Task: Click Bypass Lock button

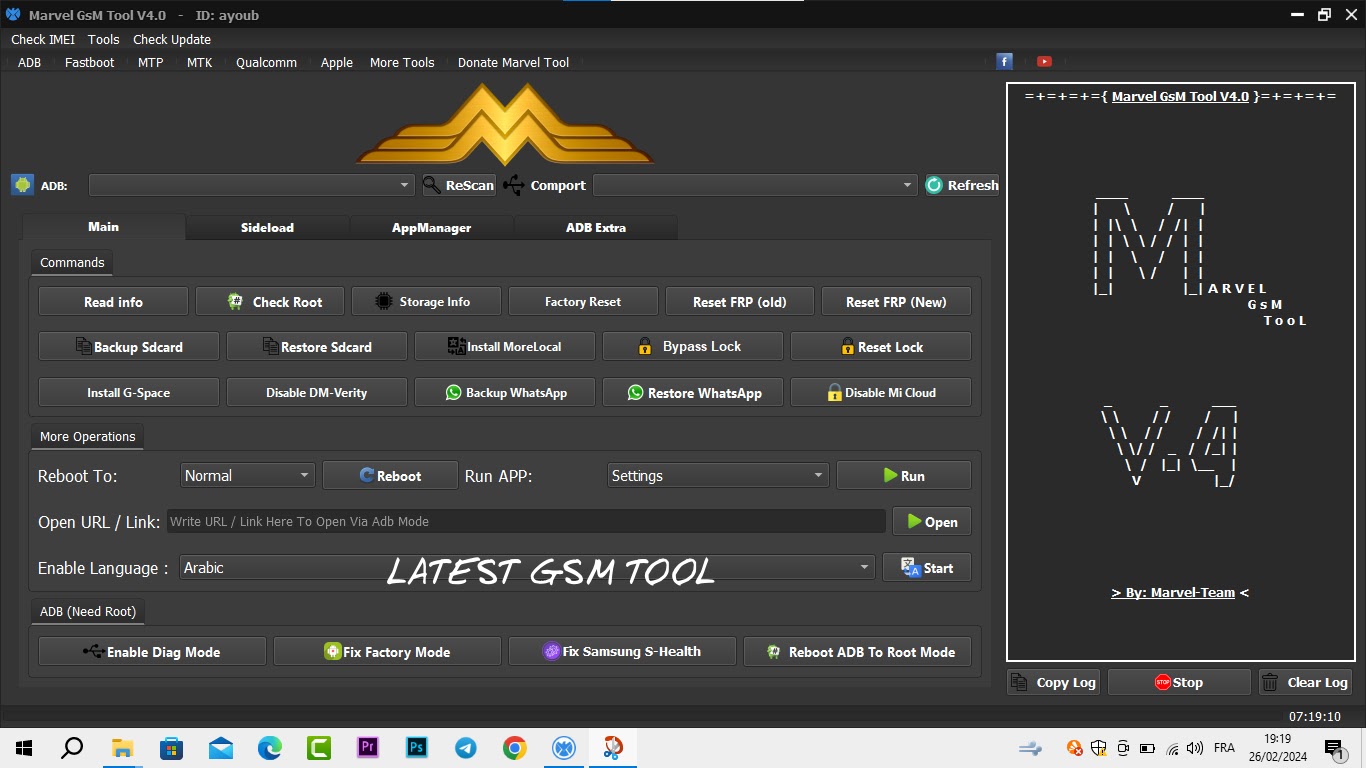Action: pos(693,347)
